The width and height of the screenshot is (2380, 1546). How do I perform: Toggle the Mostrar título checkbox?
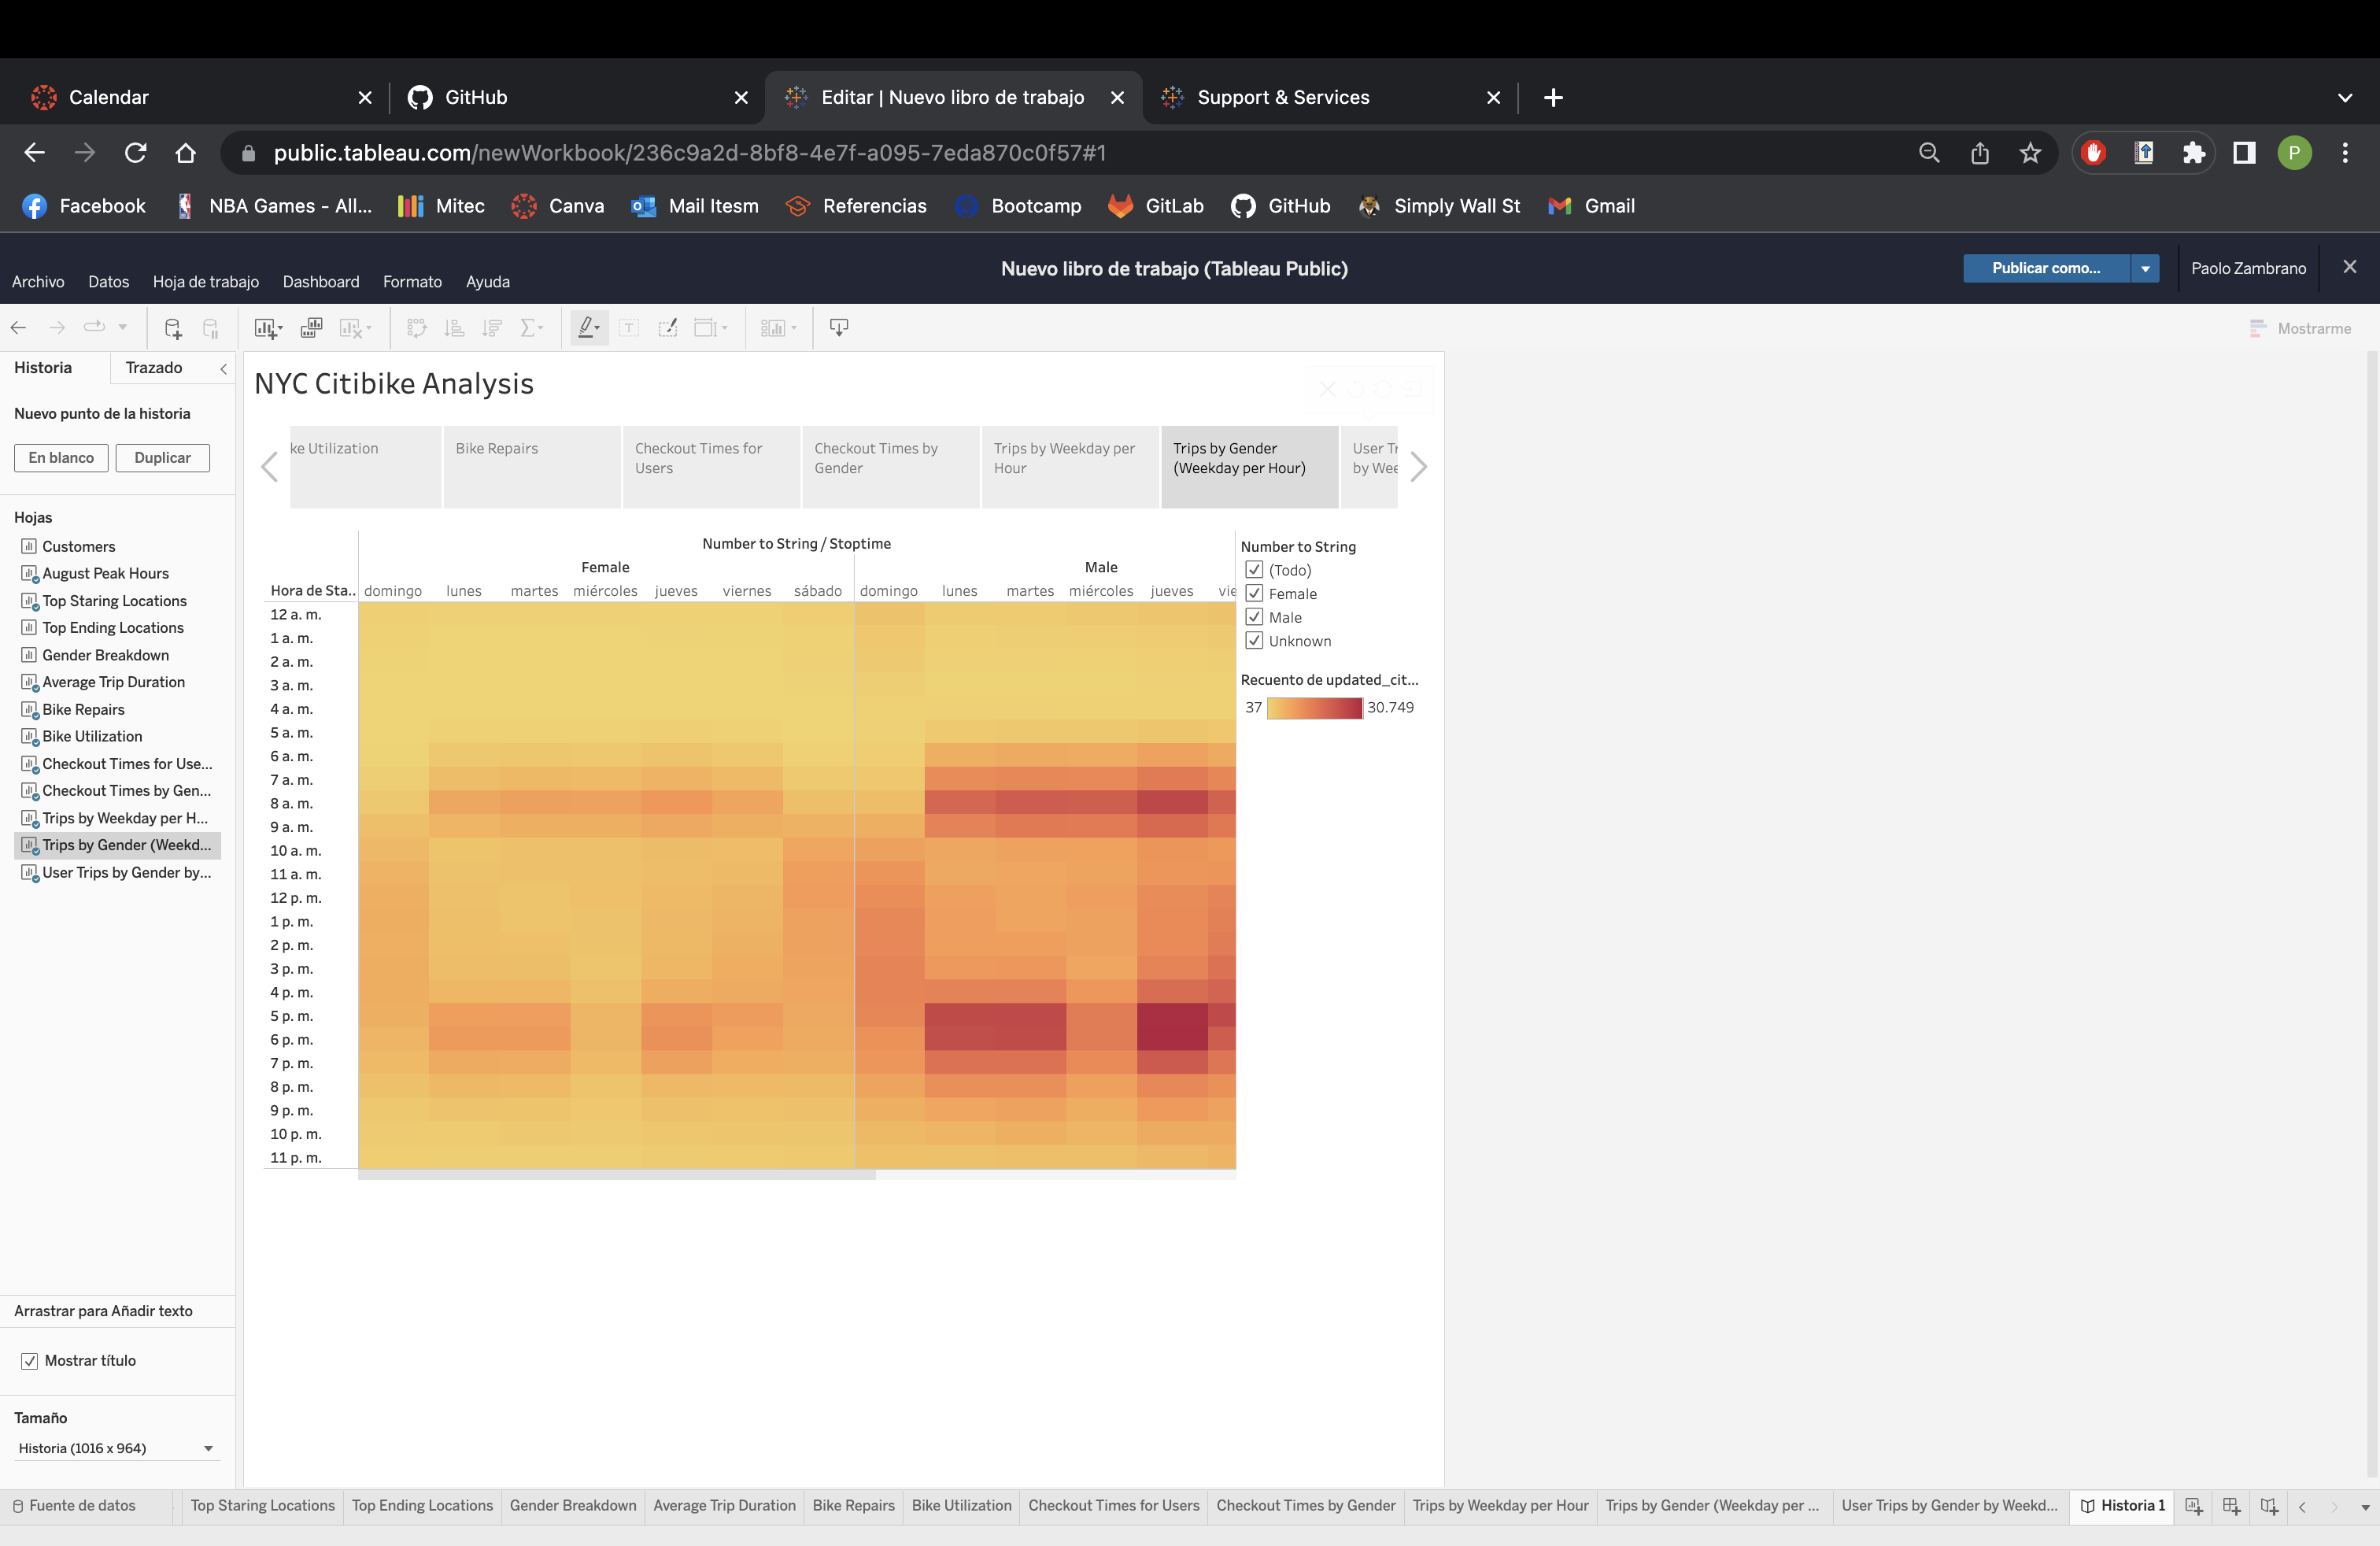(30, 1361)
